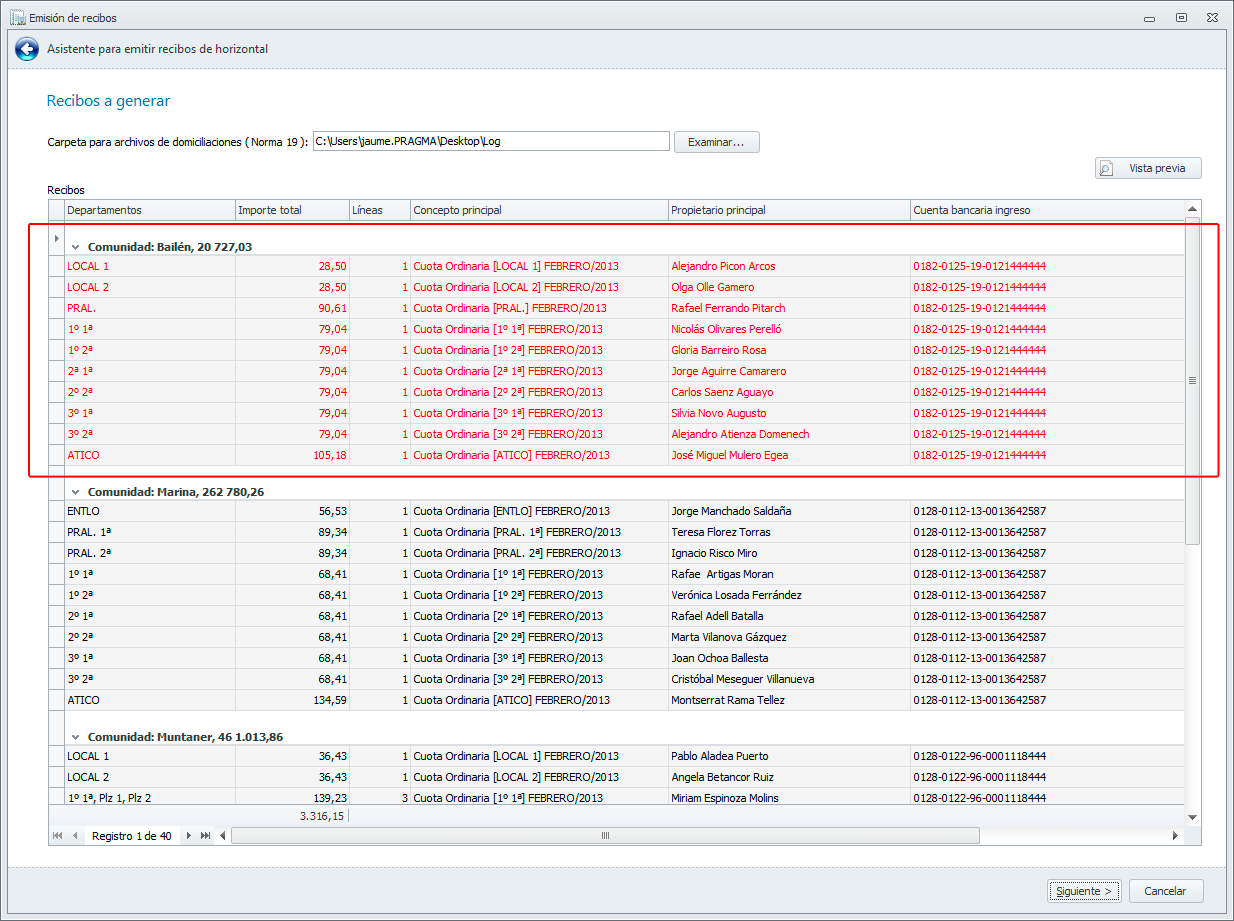Click the Registro 1 de 40 indicator

coord(131,836)
